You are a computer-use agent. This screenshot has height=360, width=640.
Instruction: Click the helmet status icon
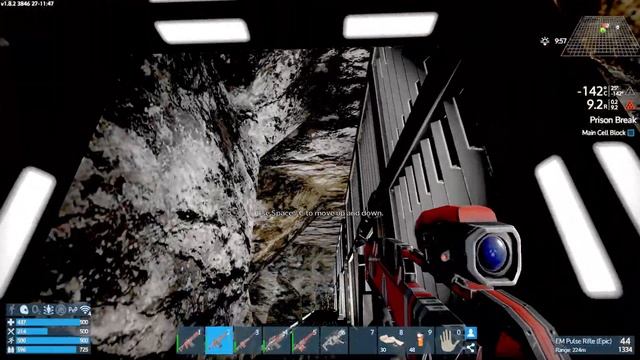24,310
